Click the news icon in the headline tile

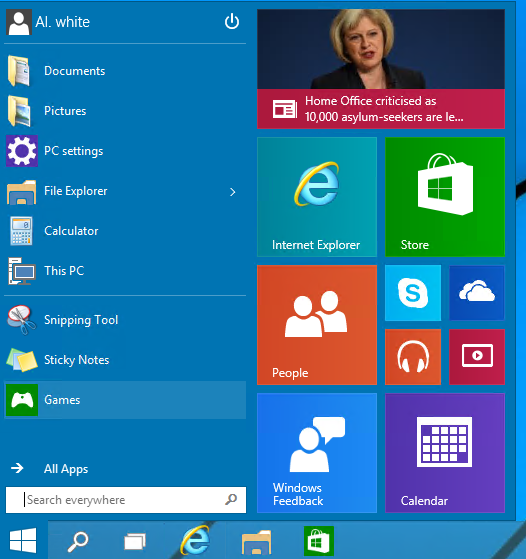(x=285, y=109)
